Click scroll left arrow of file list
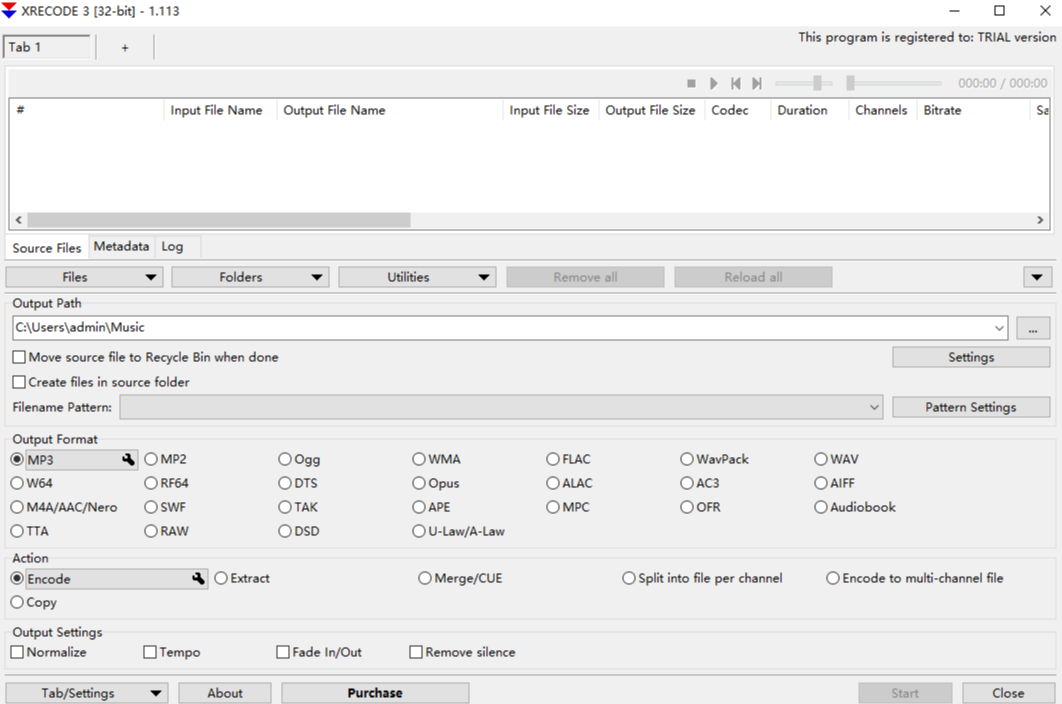Screen dimensions: 1062x704 tap(18, 220)
